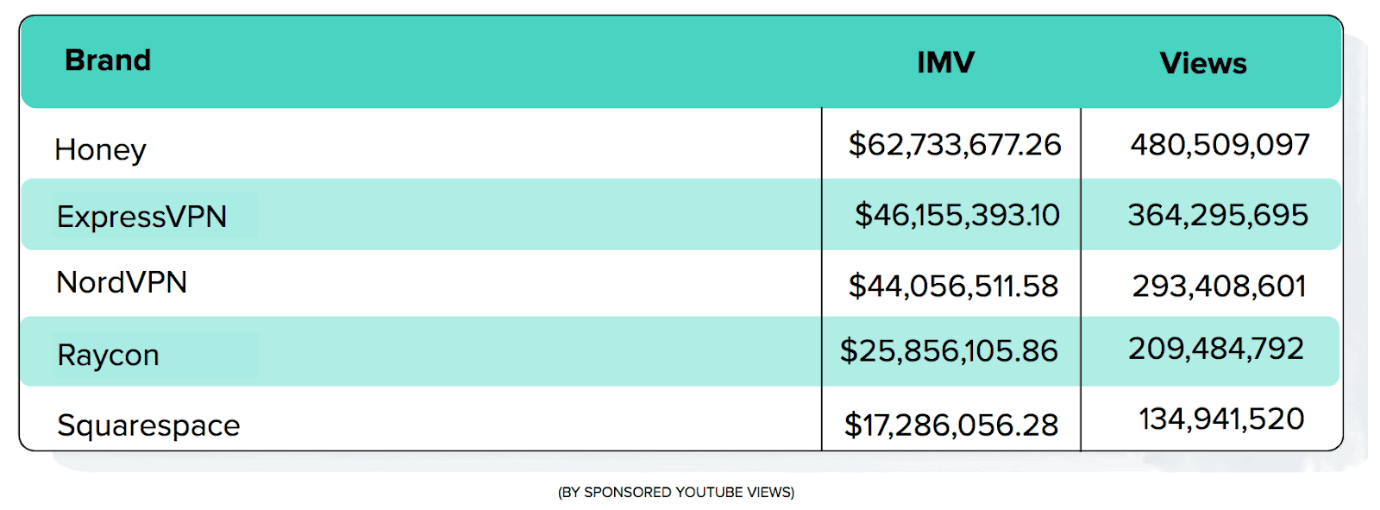The height and width of the screenshot is (510, 1380).
Task: Click the Brand column header
Action: tap(108, 61)
